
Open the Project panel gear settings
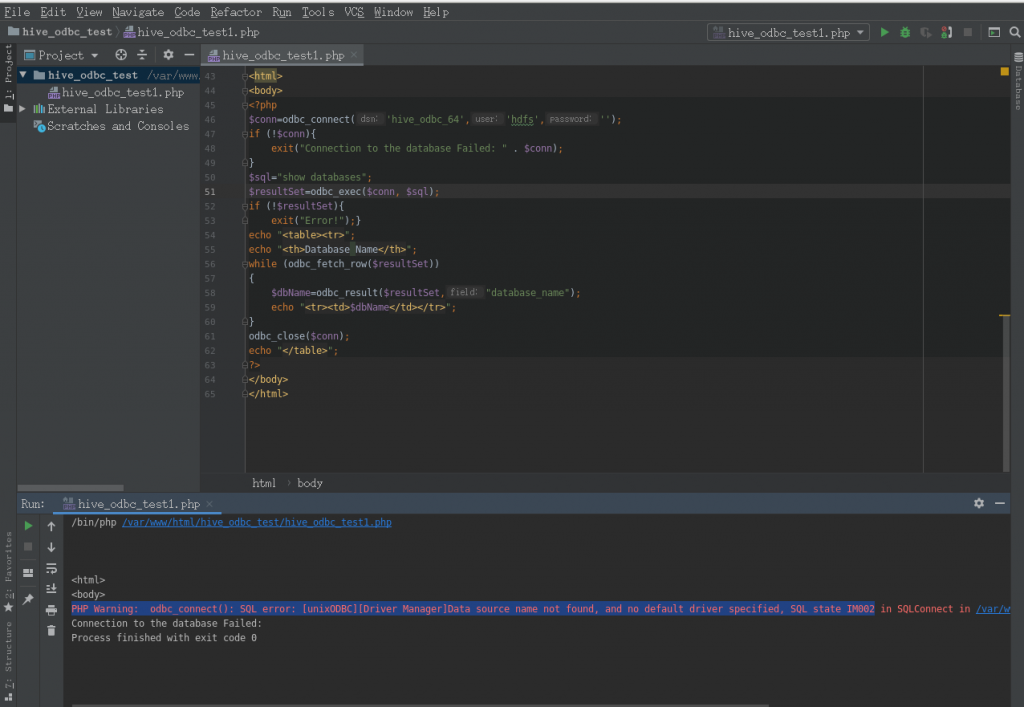168,55
